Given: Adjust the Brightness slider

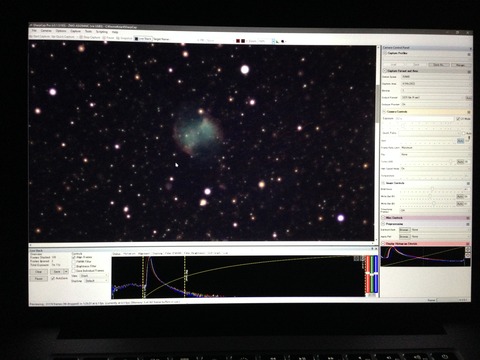Looking at the screenshot, I should coord(432,189).
